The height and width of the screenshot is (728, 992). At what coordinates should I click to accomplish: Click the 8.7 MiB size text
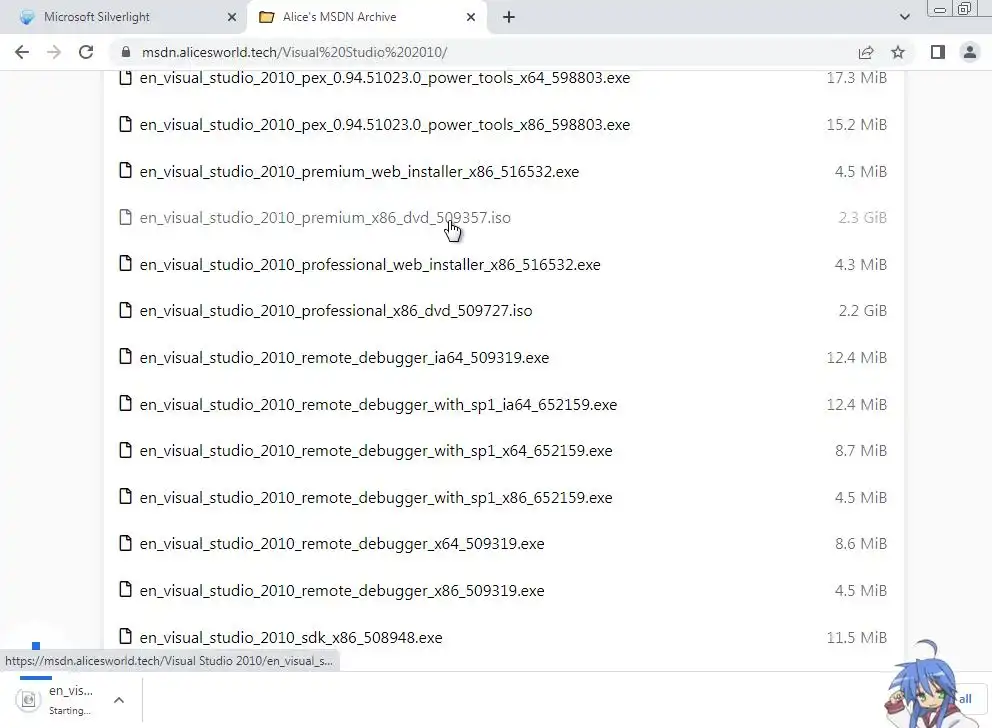tap(860, 450)
